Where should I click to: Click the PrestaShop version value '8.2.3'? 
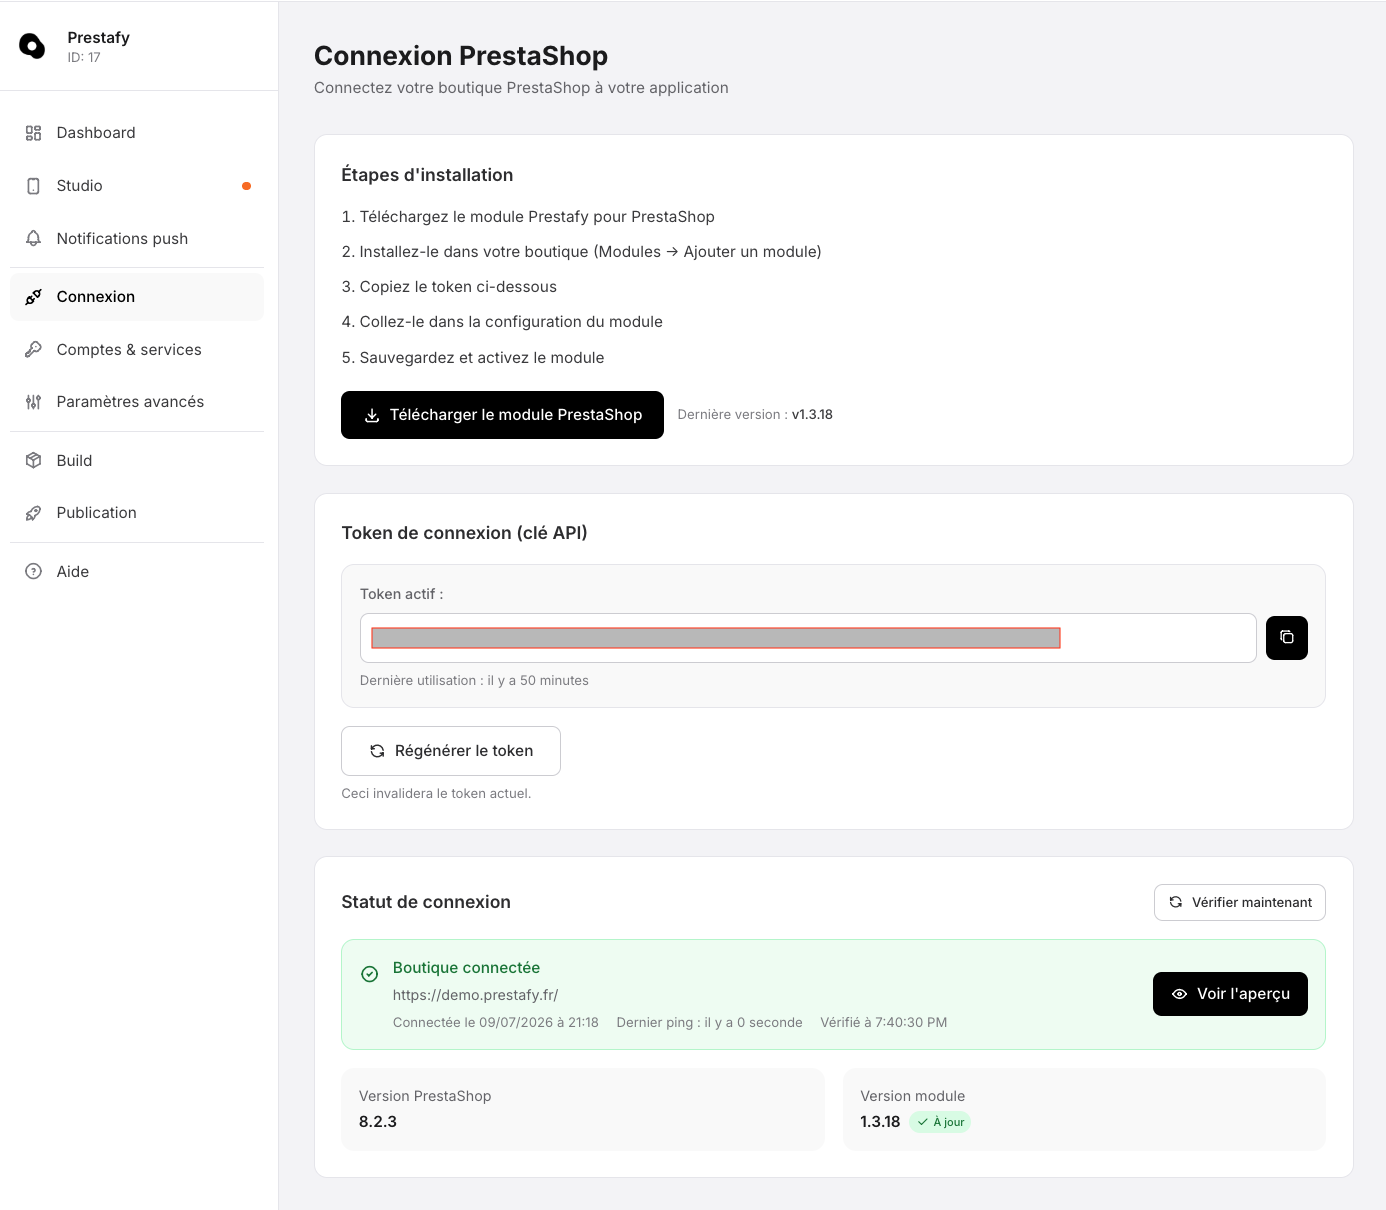click(x=378, y=1122)
